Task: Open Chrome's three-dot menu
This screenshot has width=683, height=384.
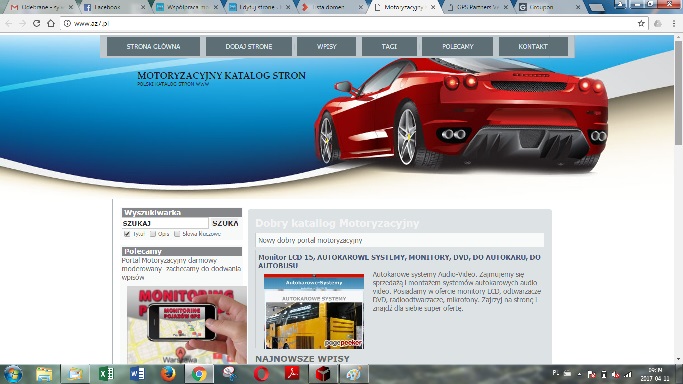Action: tap(674, 24)
